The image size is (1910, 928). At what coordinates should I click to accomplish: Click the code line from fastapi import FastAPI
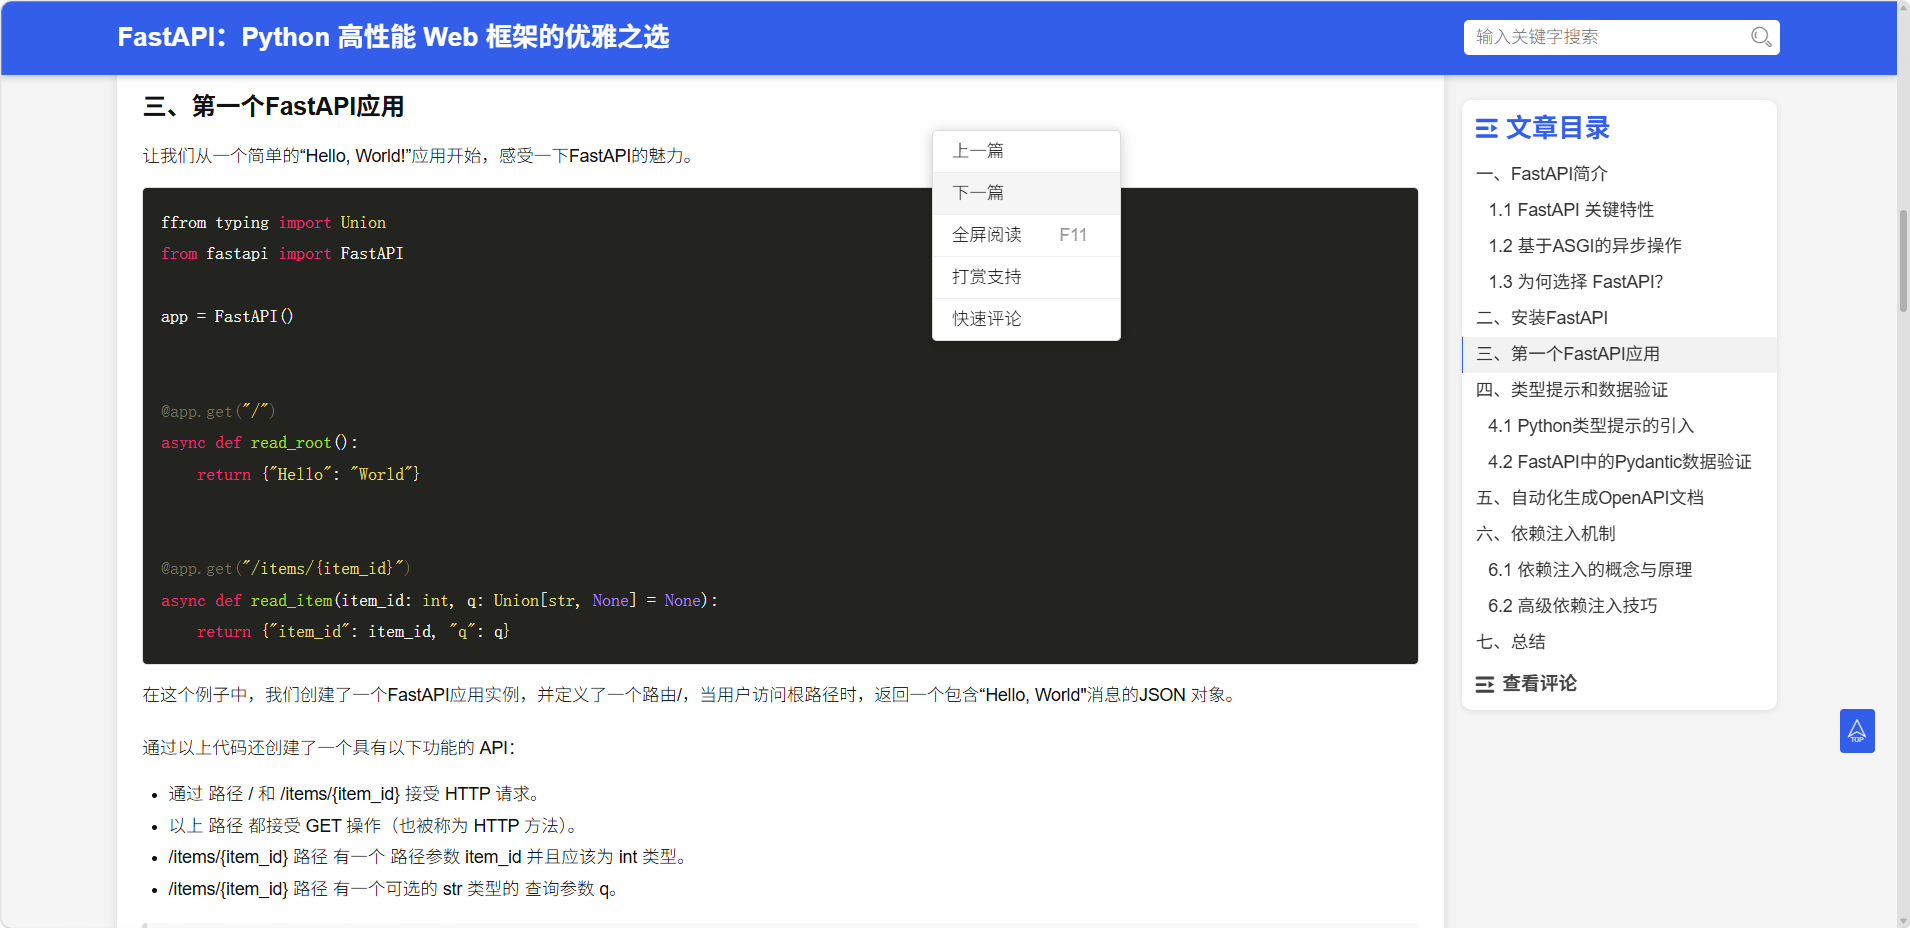pyautogui.click(x=282, y=254)
